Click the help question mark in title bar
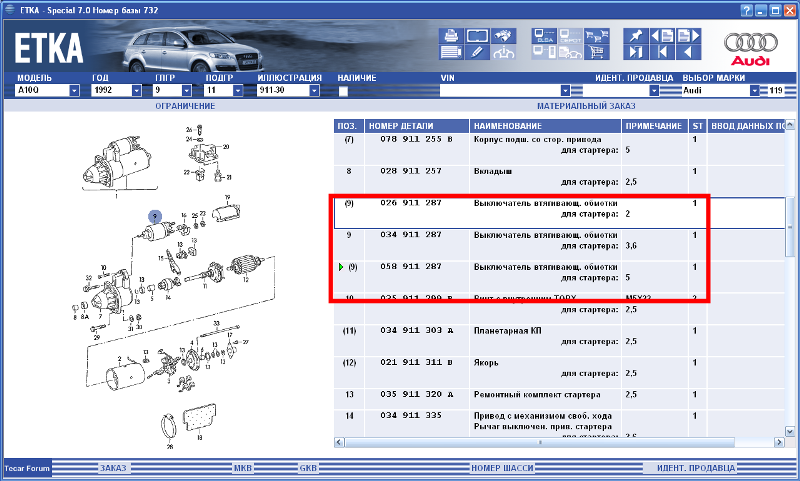Viewport: 800px width, 481px height. [746, 10]
